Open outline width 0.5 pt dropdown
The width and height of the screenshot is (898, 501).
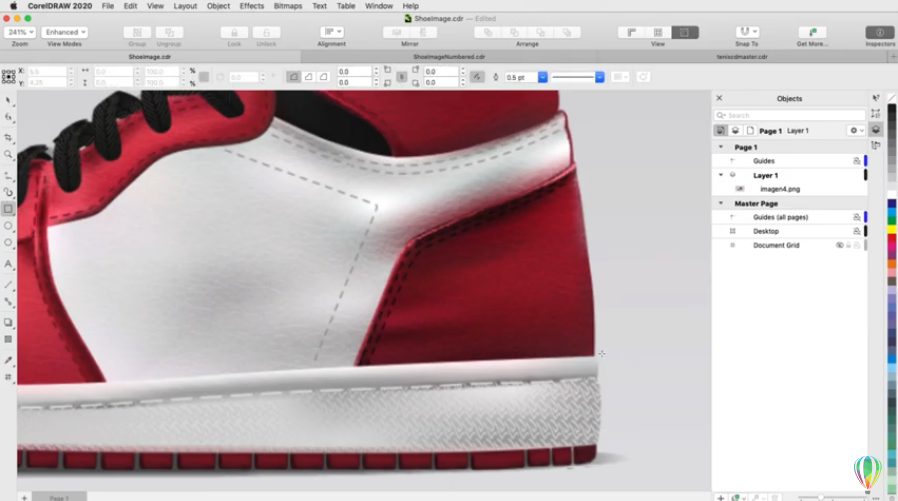(542, 77)
